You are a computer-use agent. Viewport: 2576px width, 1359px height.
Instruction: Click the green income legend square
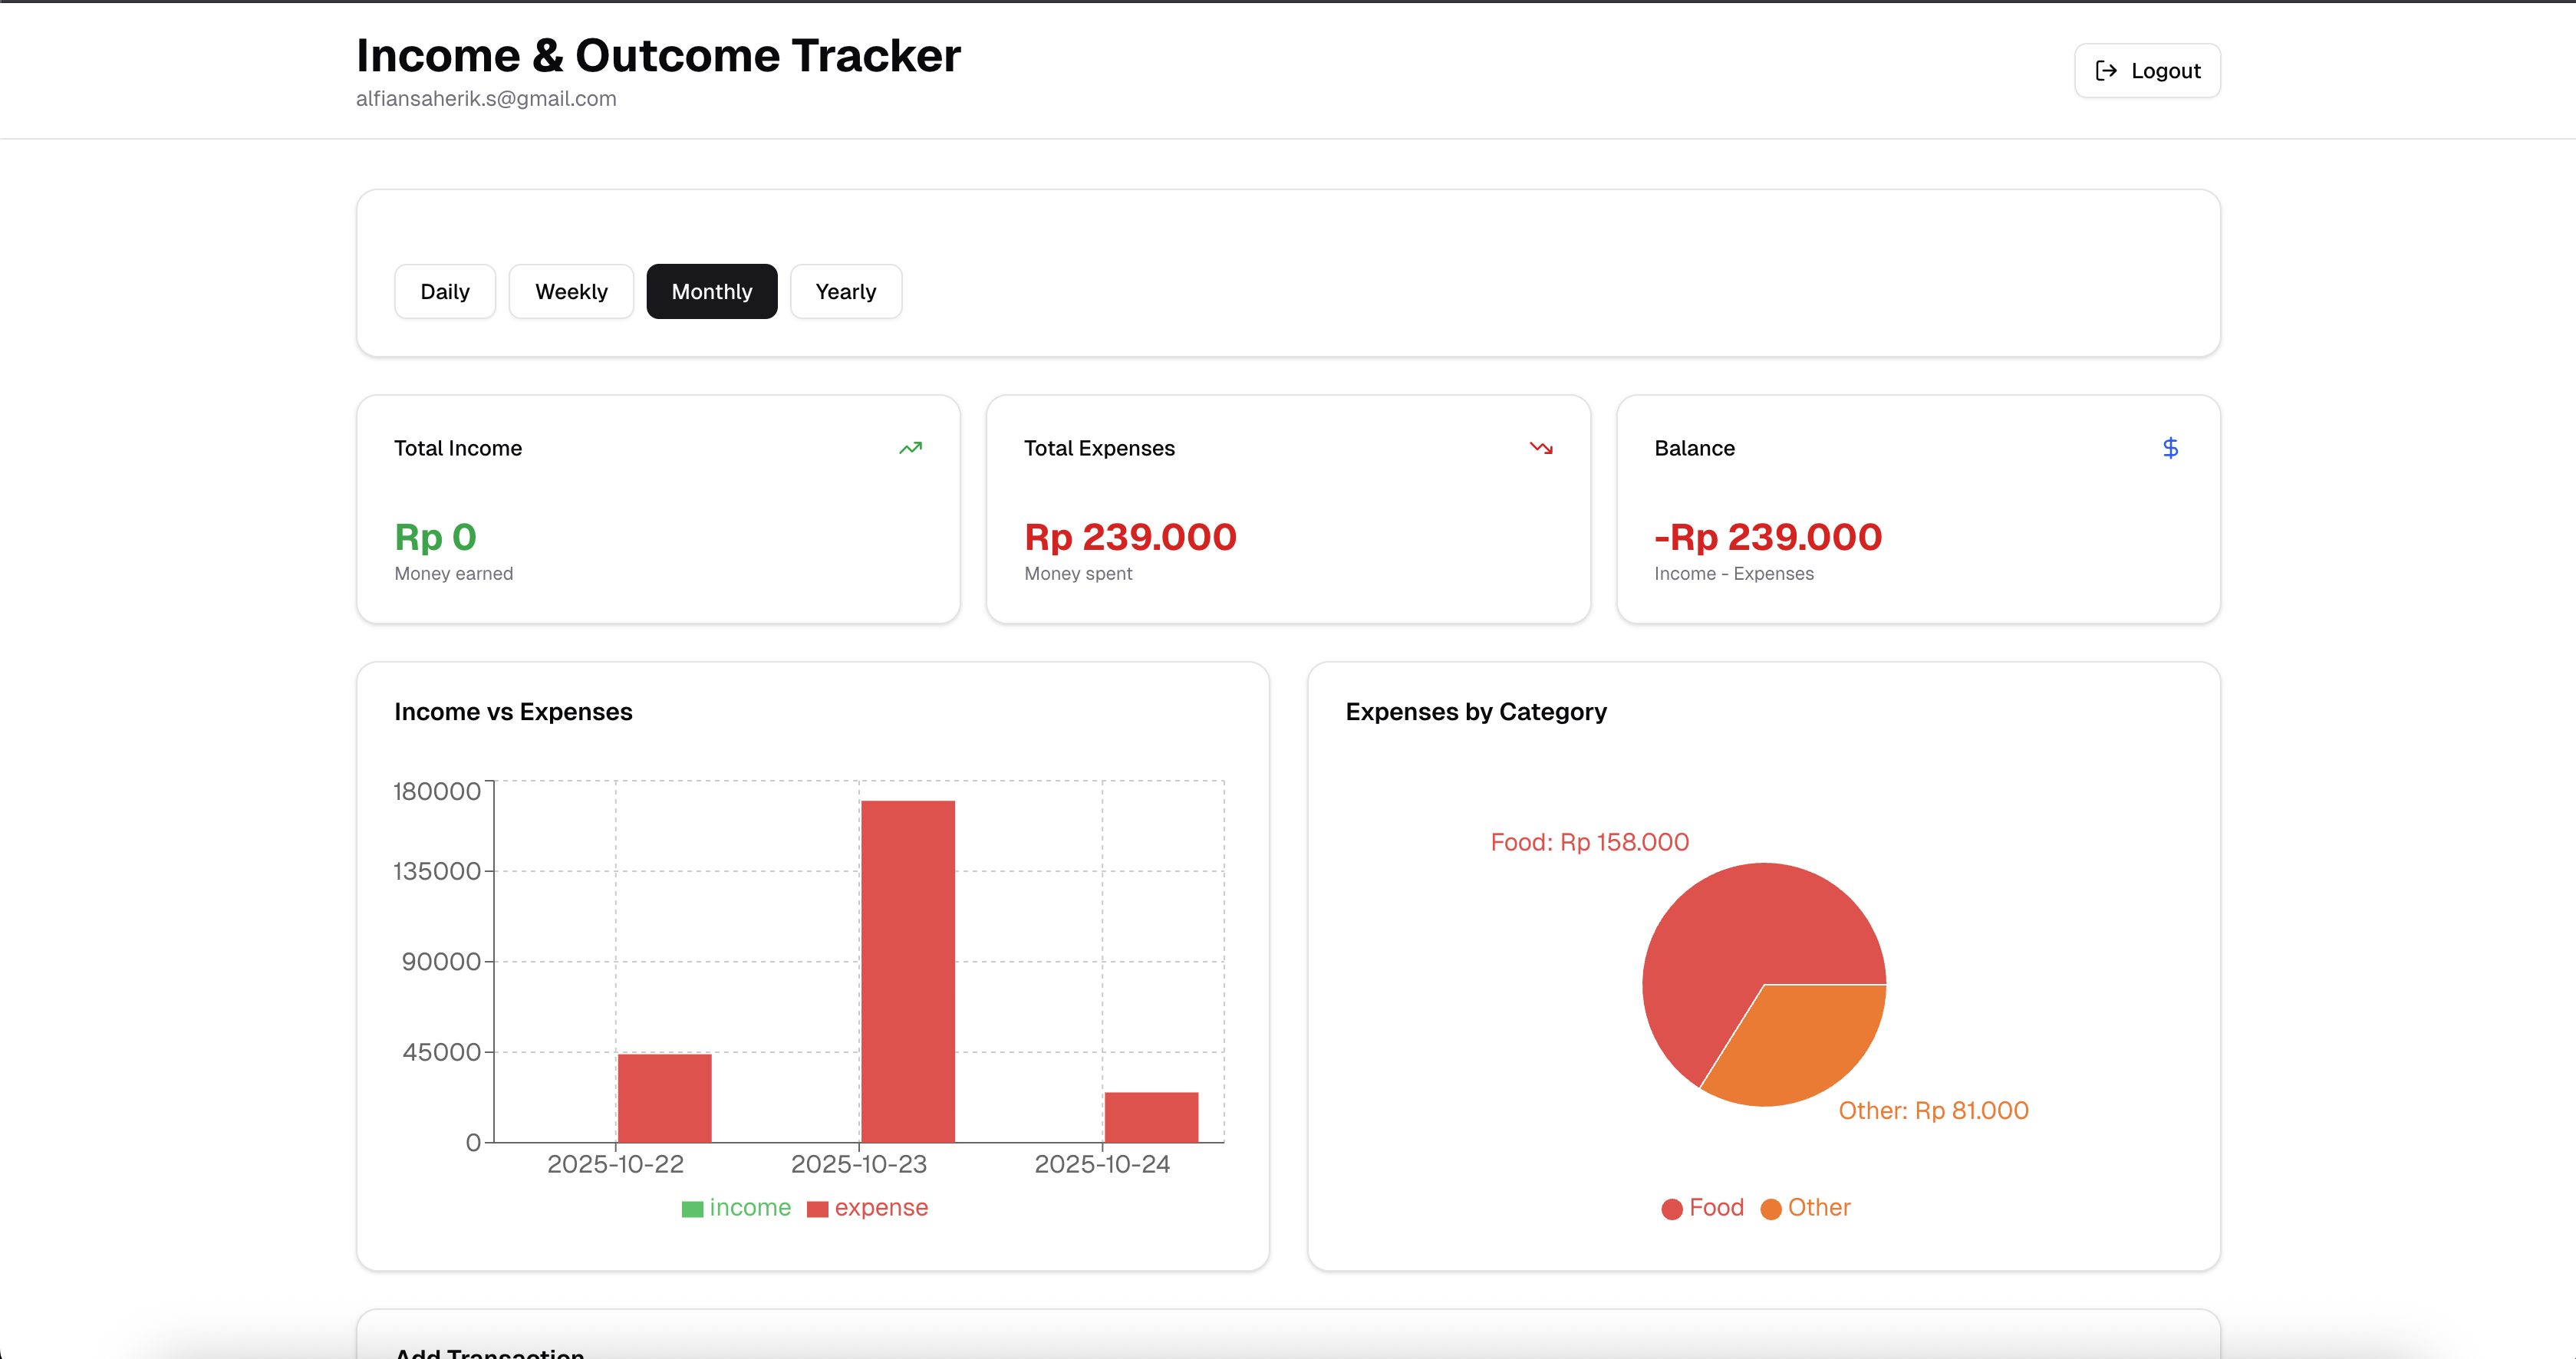[x=691, y=1208]
